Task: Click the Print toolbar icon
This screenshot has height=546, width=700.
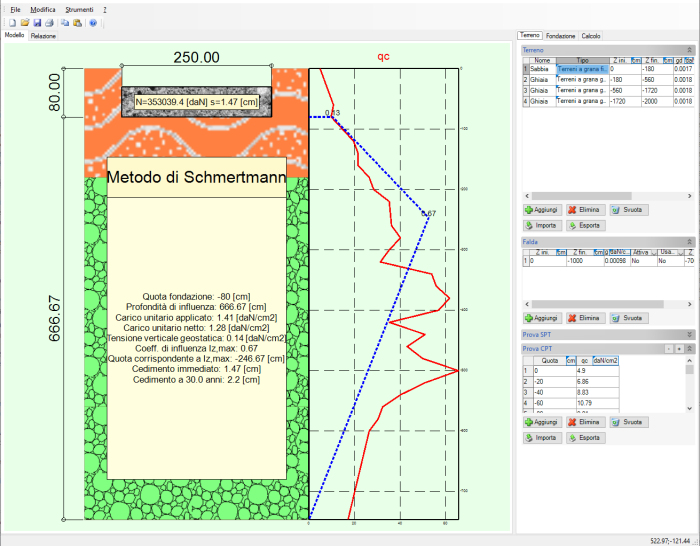Action: click(x=49, y=22)
